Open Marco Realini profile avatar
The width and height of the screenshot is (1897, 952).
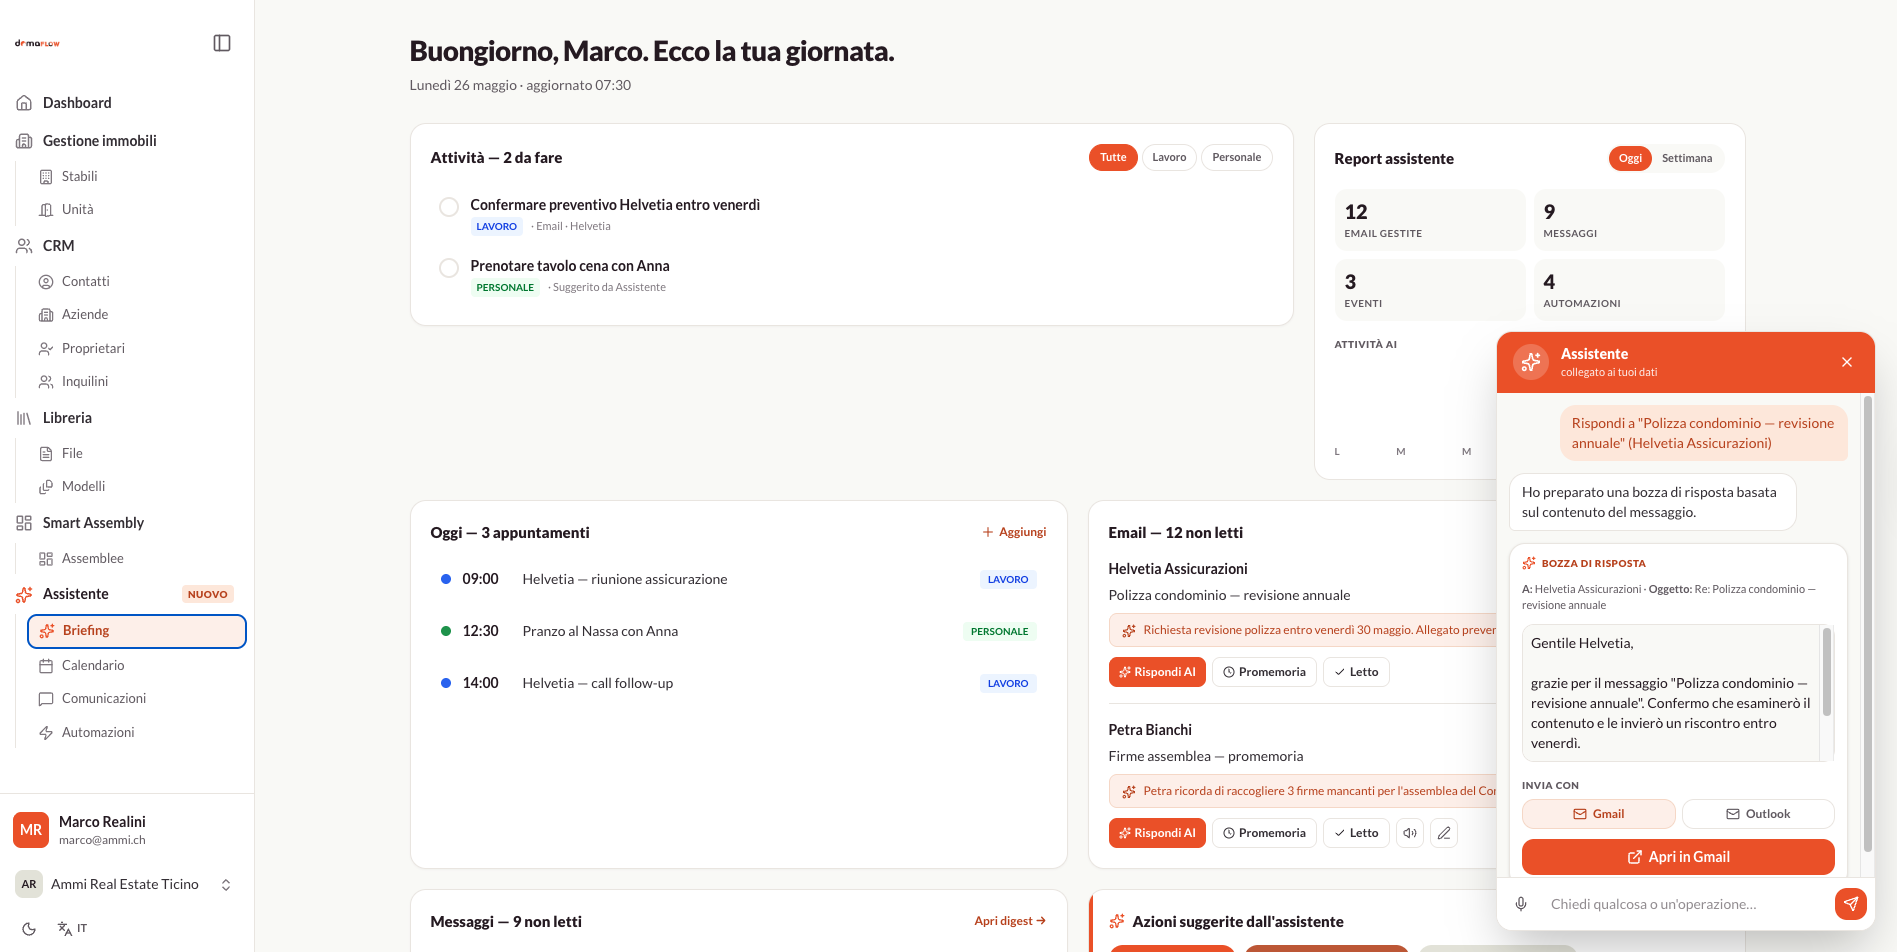(x=31, y=830)
